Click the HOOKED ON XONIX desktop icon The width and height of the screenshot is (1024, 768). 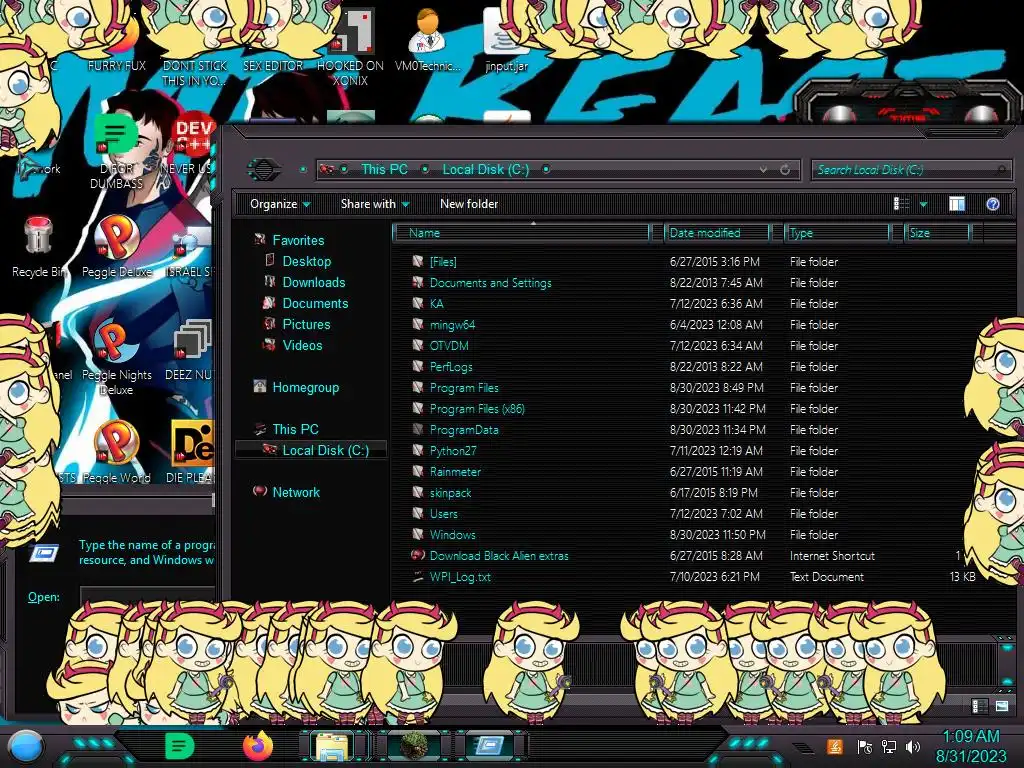(x=350, y=48)
